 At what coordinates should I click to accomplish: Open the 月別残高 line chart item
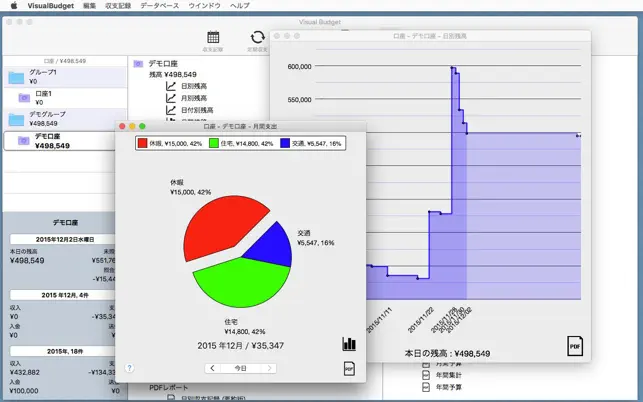click(x=187, y=98)
